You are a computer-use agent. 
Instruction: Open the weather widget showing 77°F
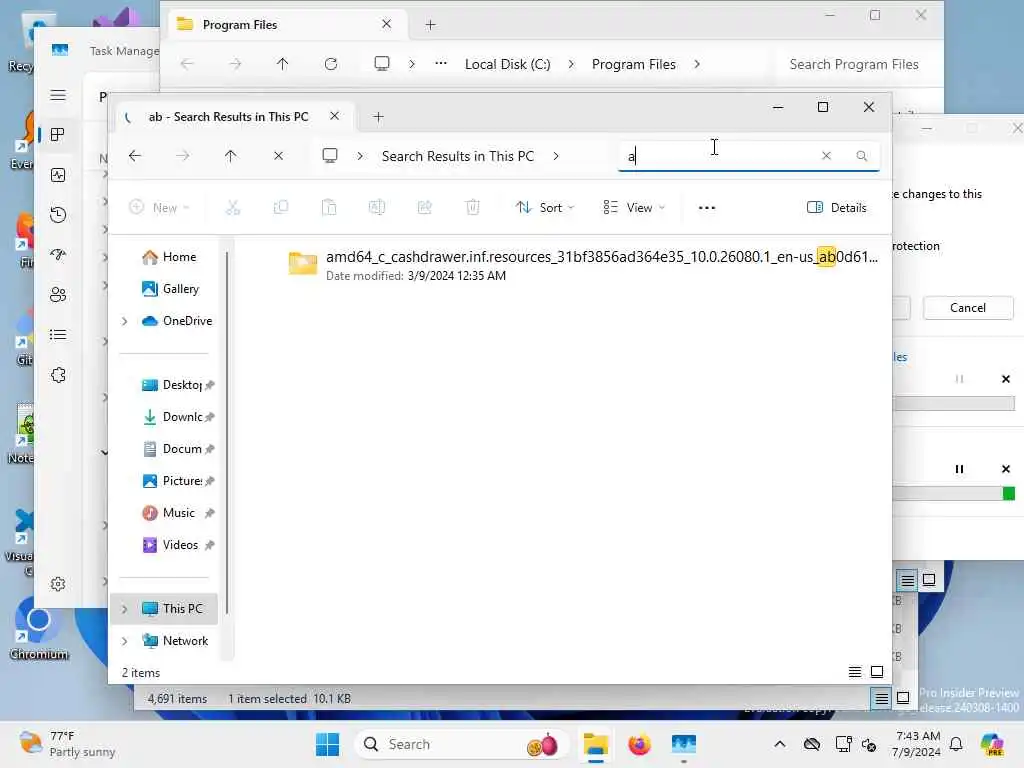(x=67, y=744)
